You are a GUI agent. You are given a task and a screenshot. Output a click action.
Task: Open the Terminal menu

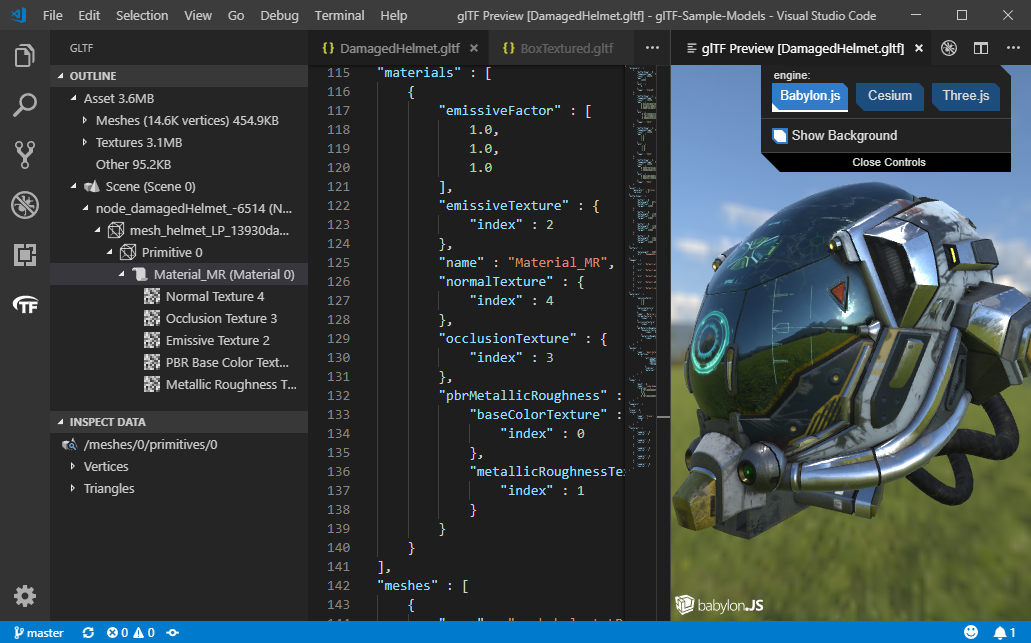coord(339,15)
